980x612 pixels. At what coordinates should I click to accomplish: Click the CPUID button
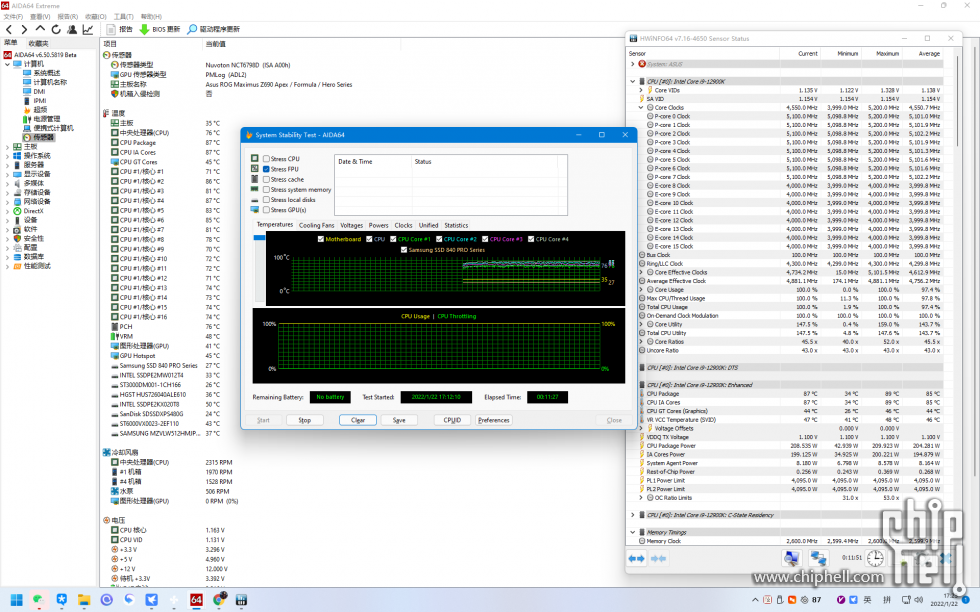(452, 420)
